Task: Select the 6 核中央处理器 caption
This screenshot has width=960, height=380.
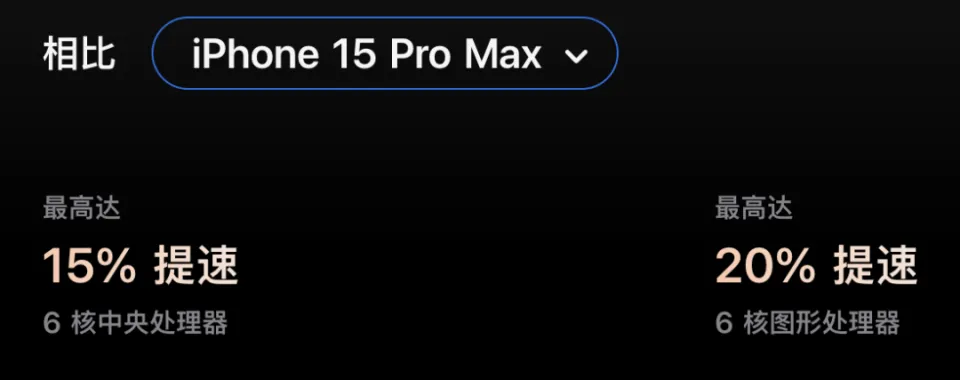Action: coord(135,322)
